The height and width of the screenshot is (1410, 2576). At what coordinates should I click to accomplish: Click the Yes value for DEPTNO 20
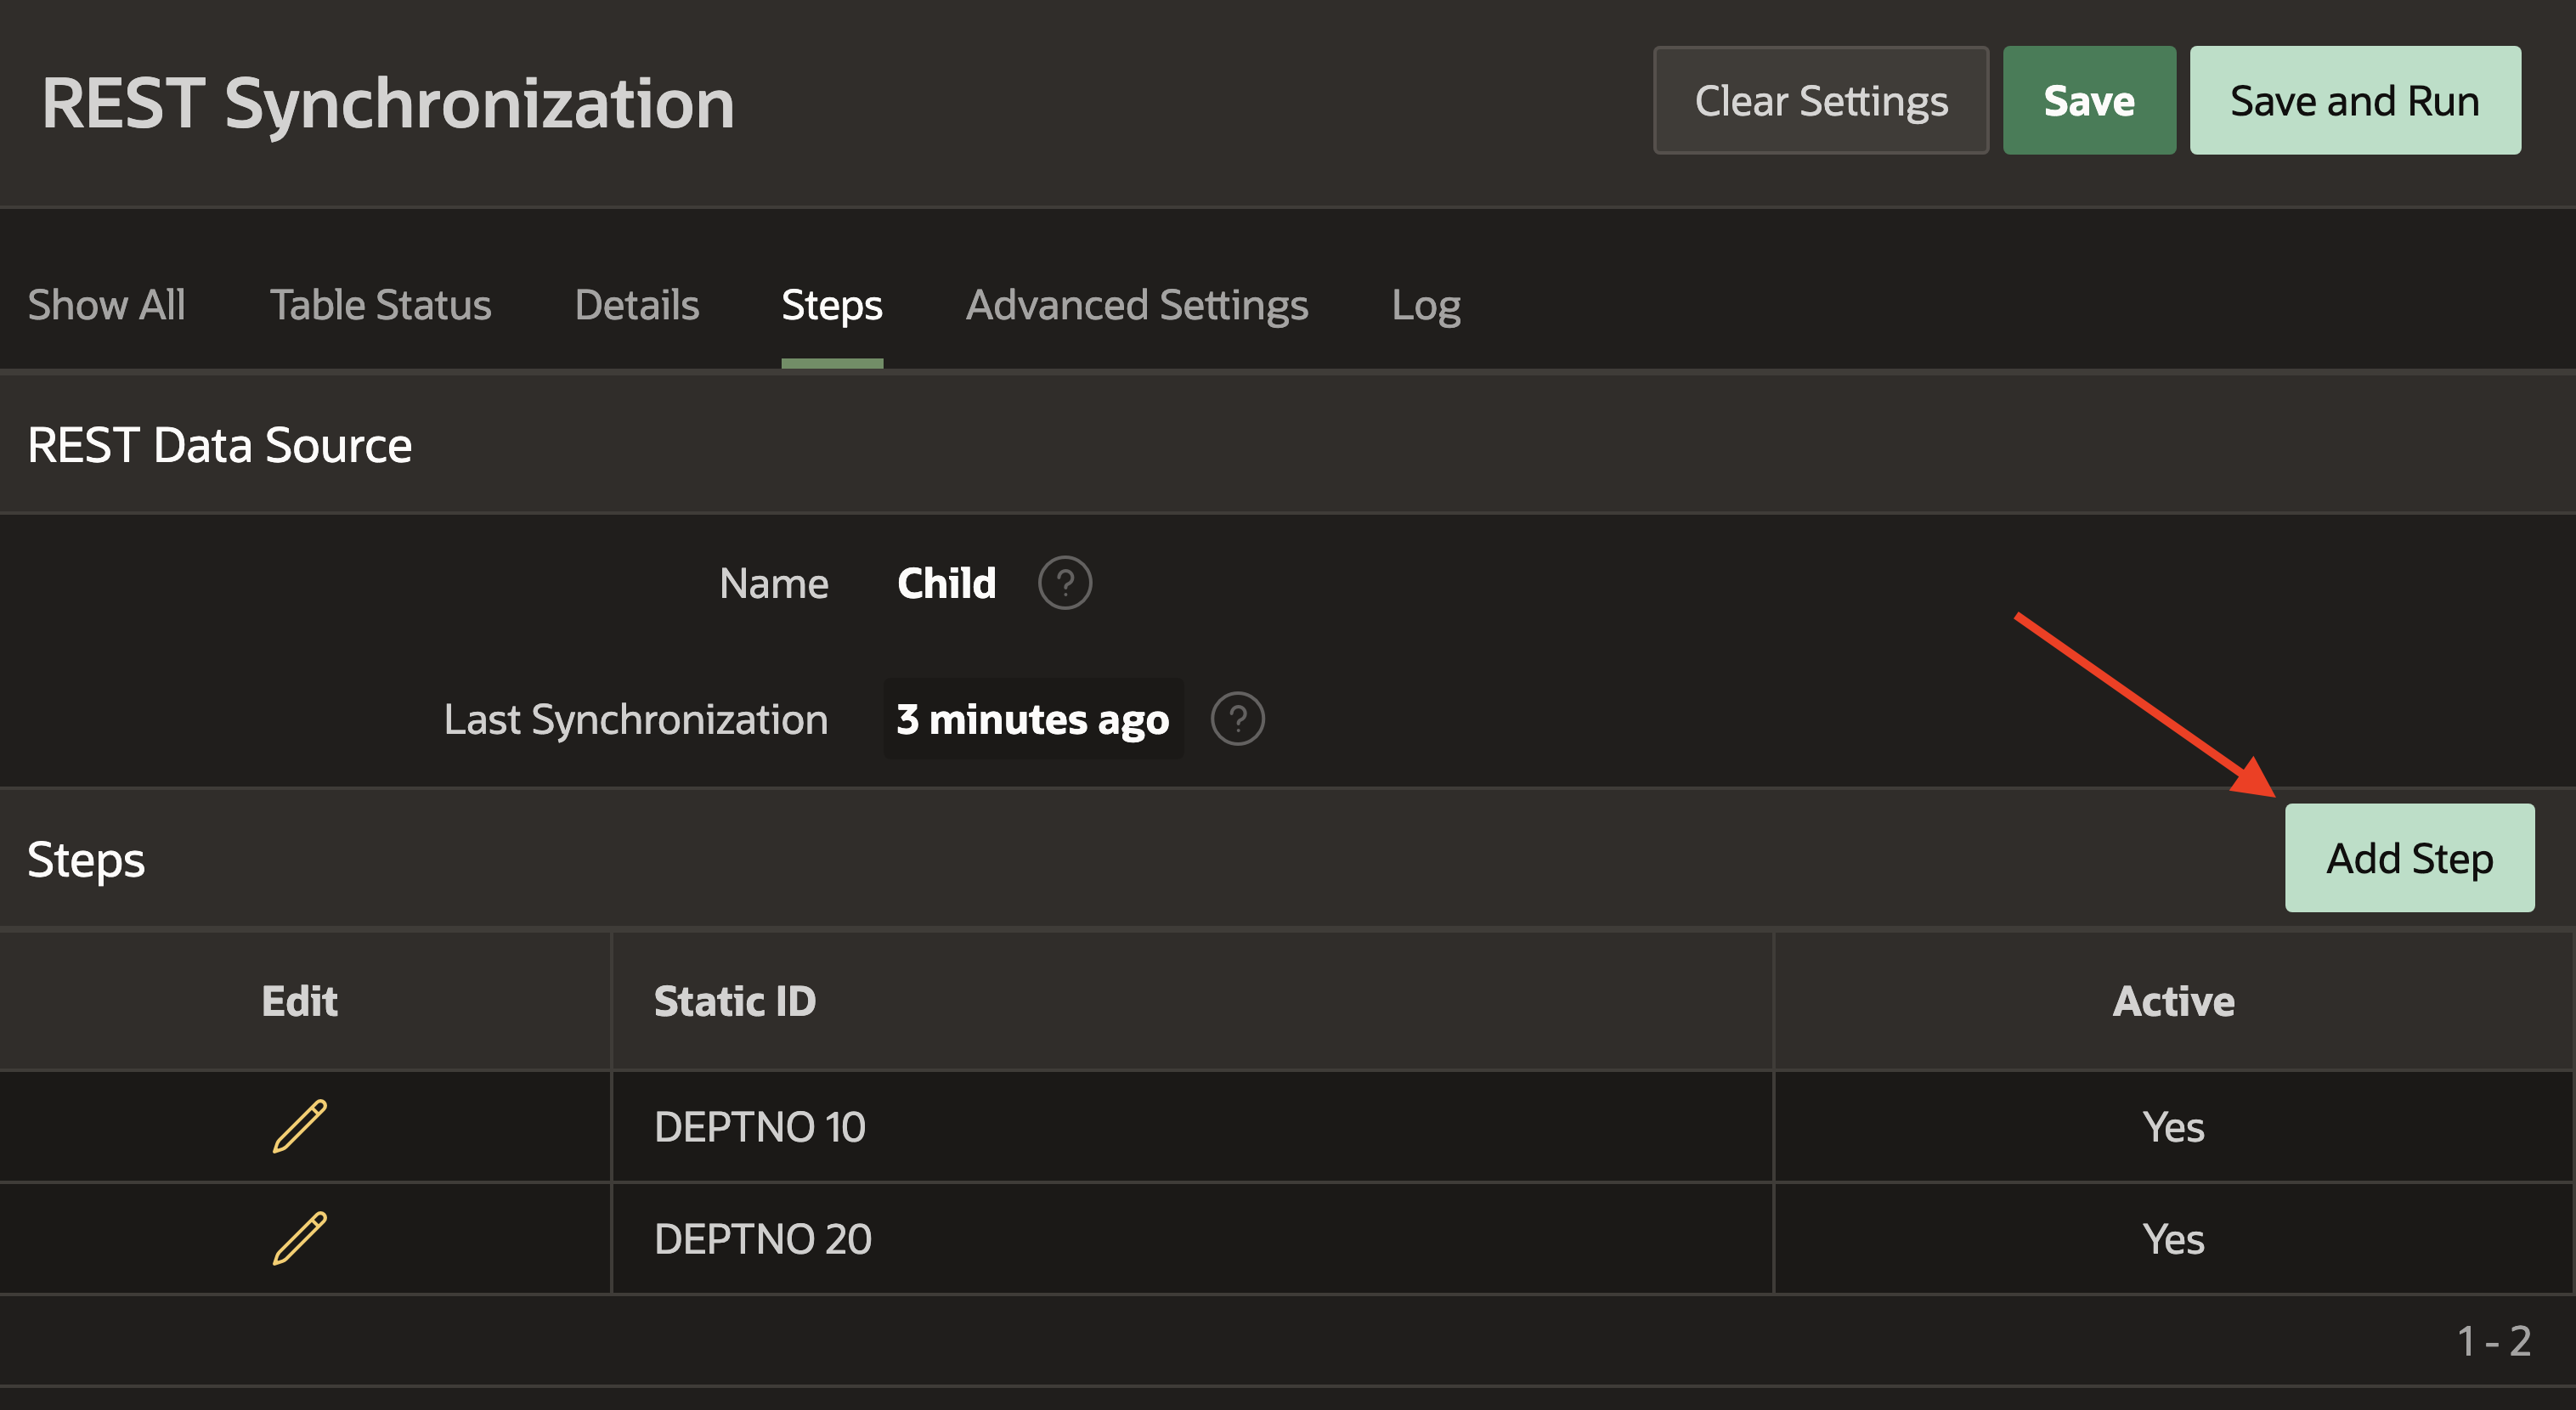[x=2172, y=1238]
